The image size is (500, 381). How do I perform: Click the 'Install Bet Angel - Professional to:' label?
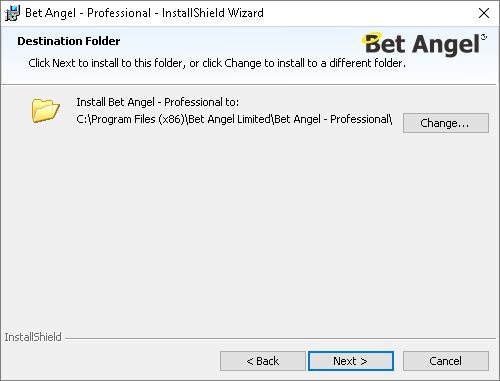158,102
